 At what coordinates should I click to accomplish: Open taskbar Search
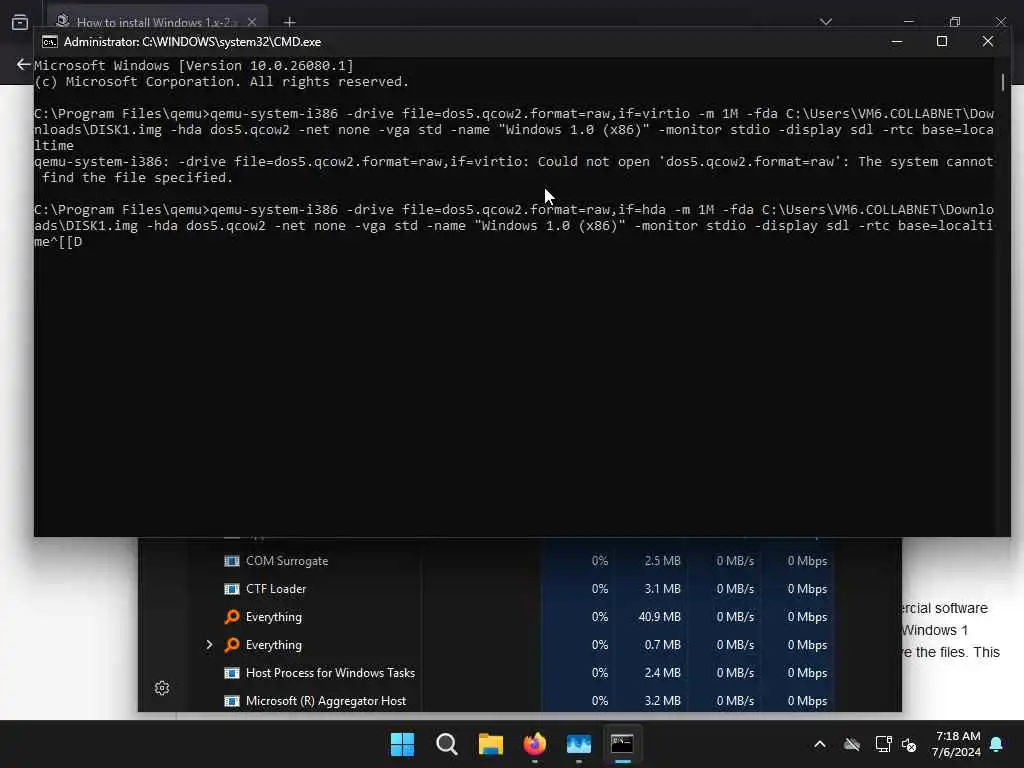pyautogui.click(x=447, y=744)
